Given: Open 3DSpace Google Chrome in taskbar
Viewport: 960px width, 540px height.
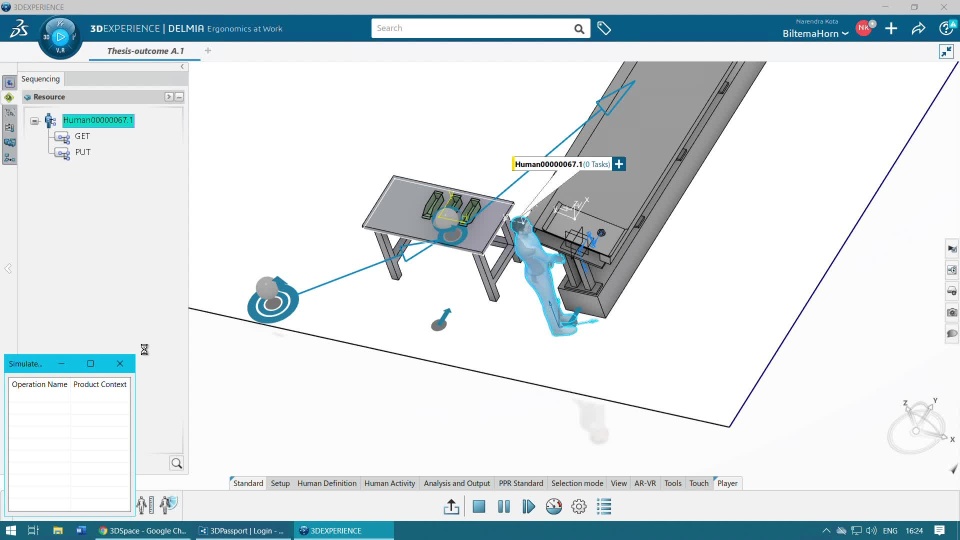Looking at the screenshot, I should 144,531.
